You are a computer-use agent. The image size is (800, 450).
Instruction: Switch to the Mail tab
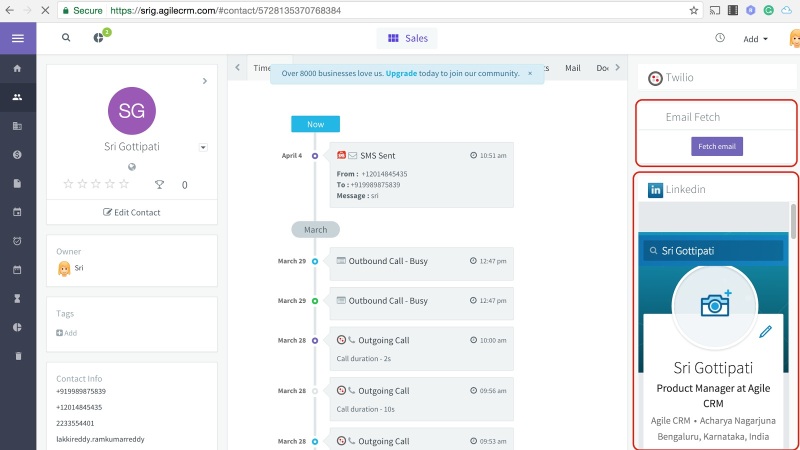pyautogui.click(x=572, y=68)
